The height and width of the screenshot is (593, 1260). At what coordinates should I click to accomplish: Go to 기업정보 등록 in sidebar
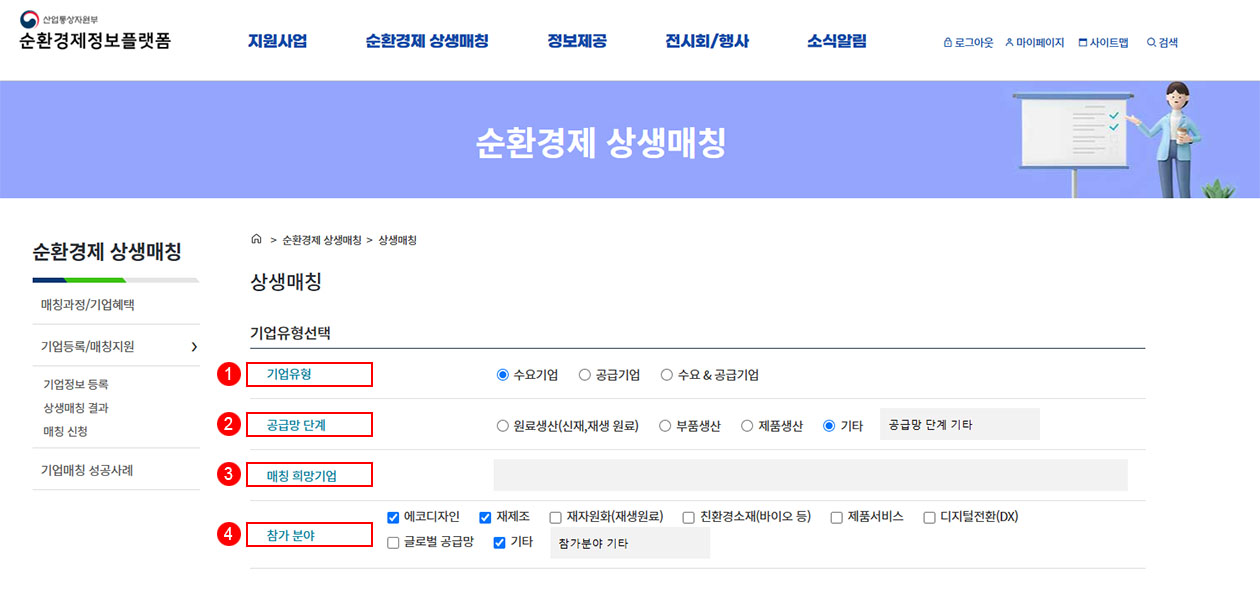(76, 384)
